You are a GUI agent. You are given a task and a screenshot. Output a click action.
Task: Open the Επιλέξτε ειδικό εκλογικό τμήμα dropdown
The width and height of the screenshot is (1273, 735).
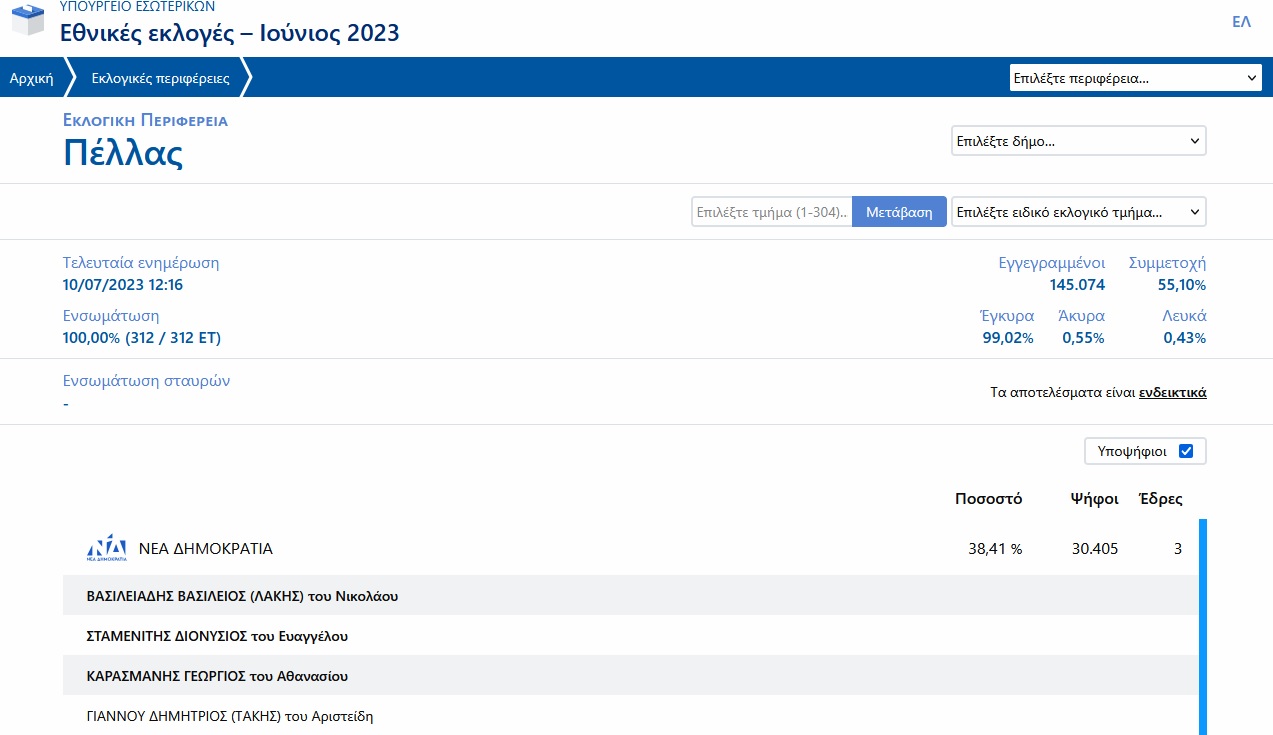click(1078, 212)
